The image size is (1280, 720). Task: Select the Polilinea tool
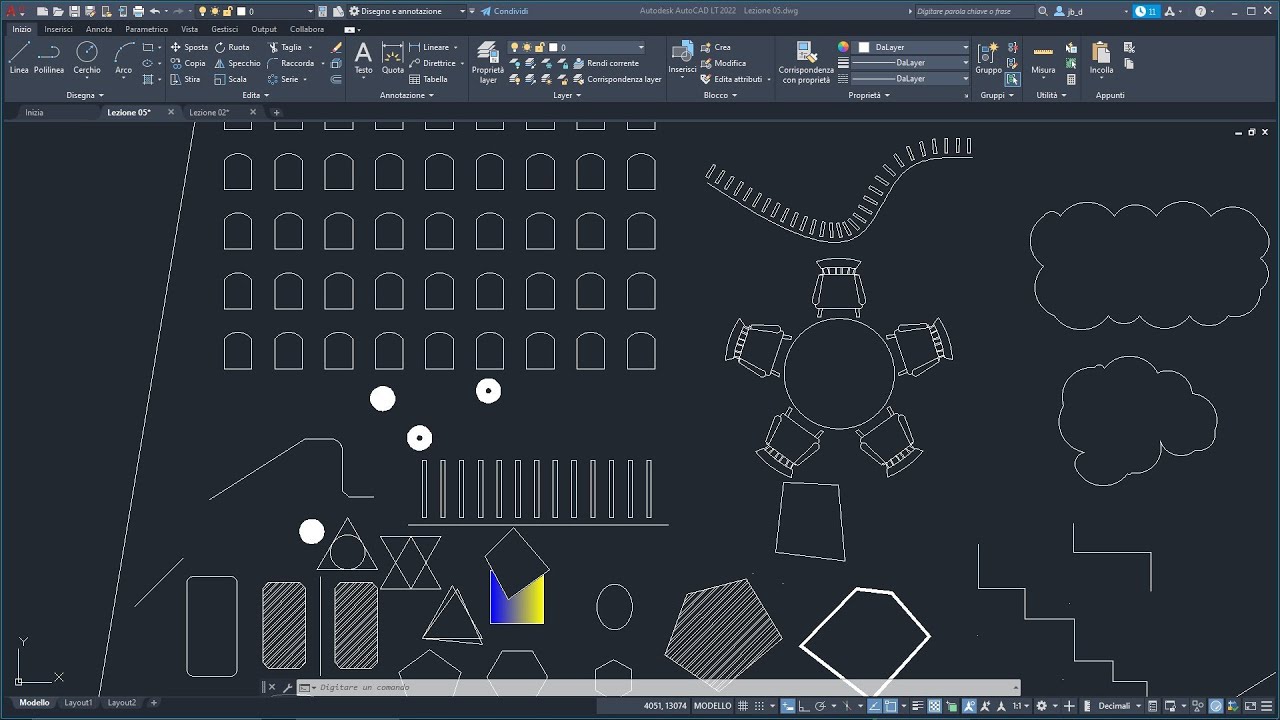point(49,58)
